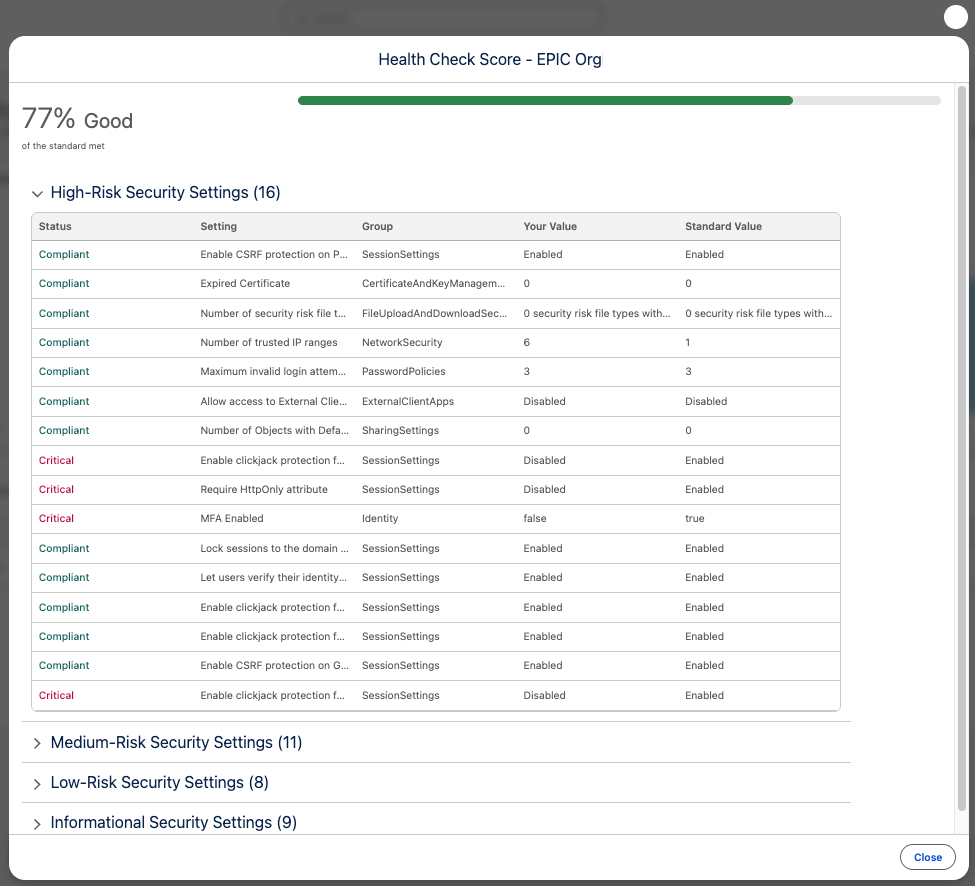Click the Identity group cell

pyautogui.click(x=380, y=518)
